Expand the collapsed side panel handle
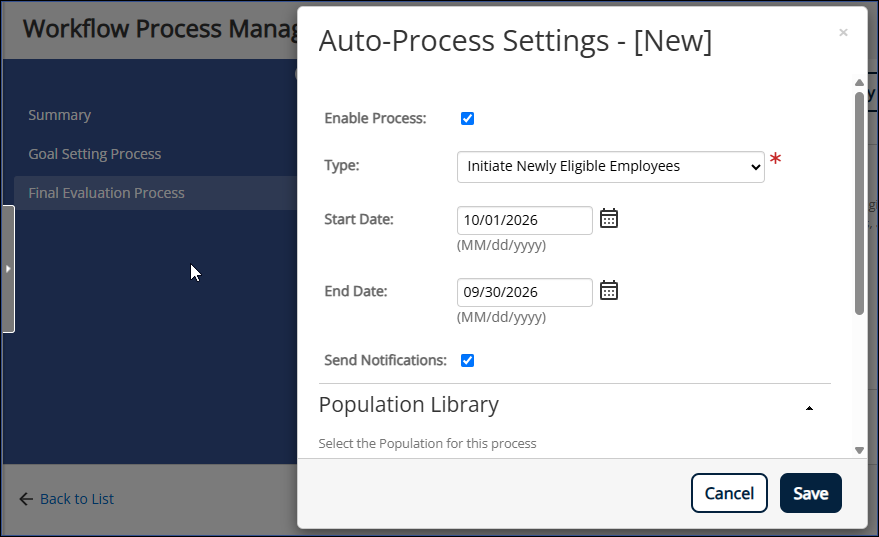This screenshot has height=537, width=879. click(8, 269)
